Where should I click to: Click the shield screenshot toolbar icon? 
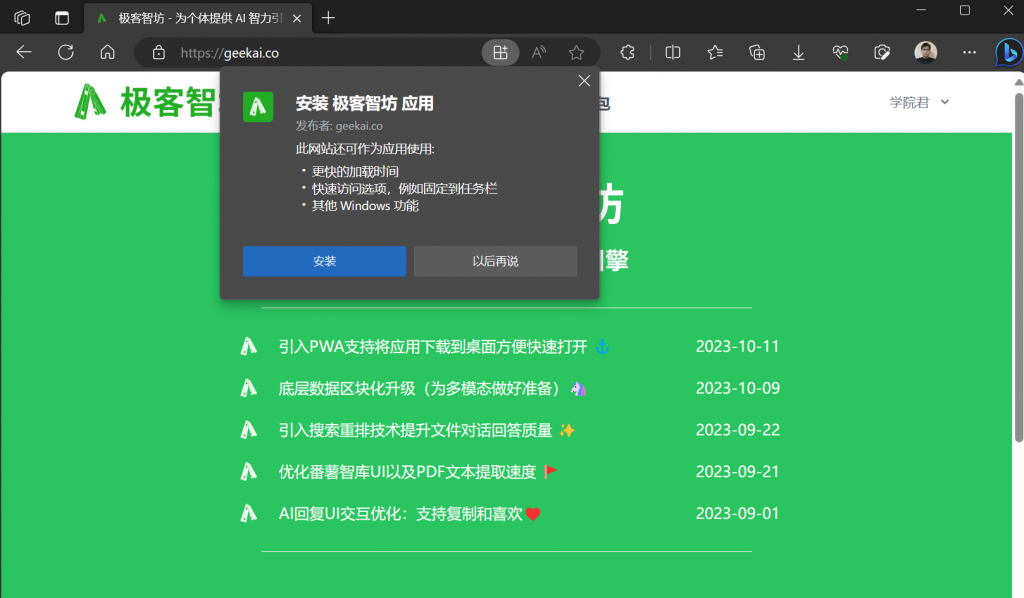click(882, 53)
